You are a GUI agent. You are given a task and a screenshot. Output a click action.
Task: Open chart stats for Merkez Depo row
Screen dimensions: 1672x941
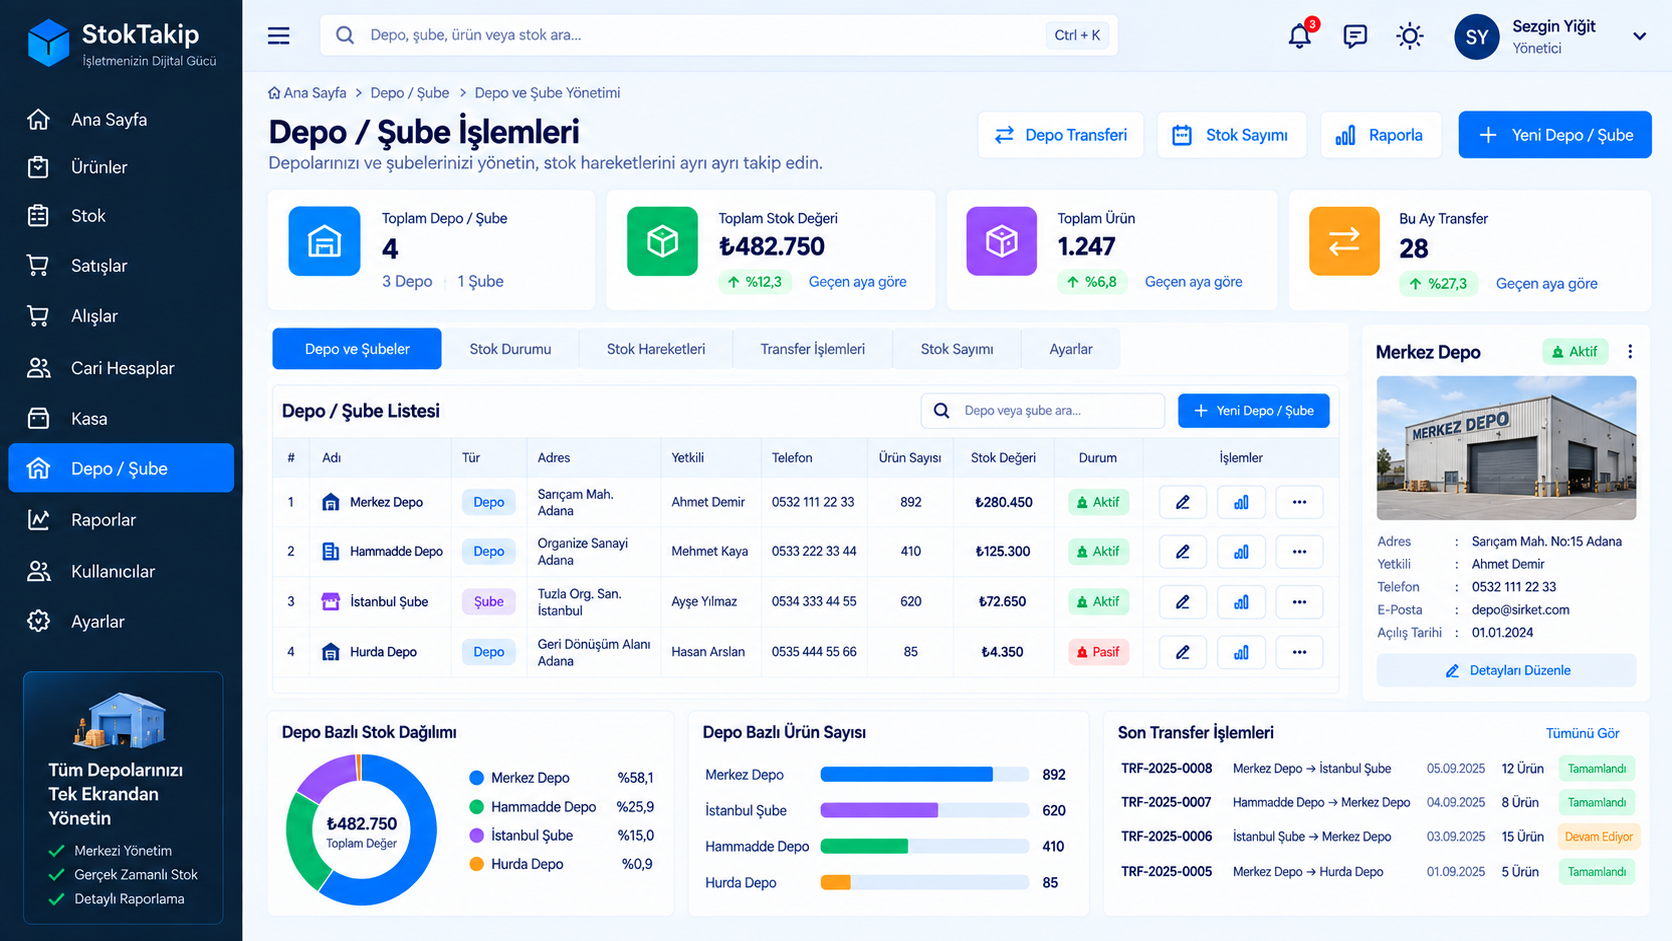click(1241, 502)
